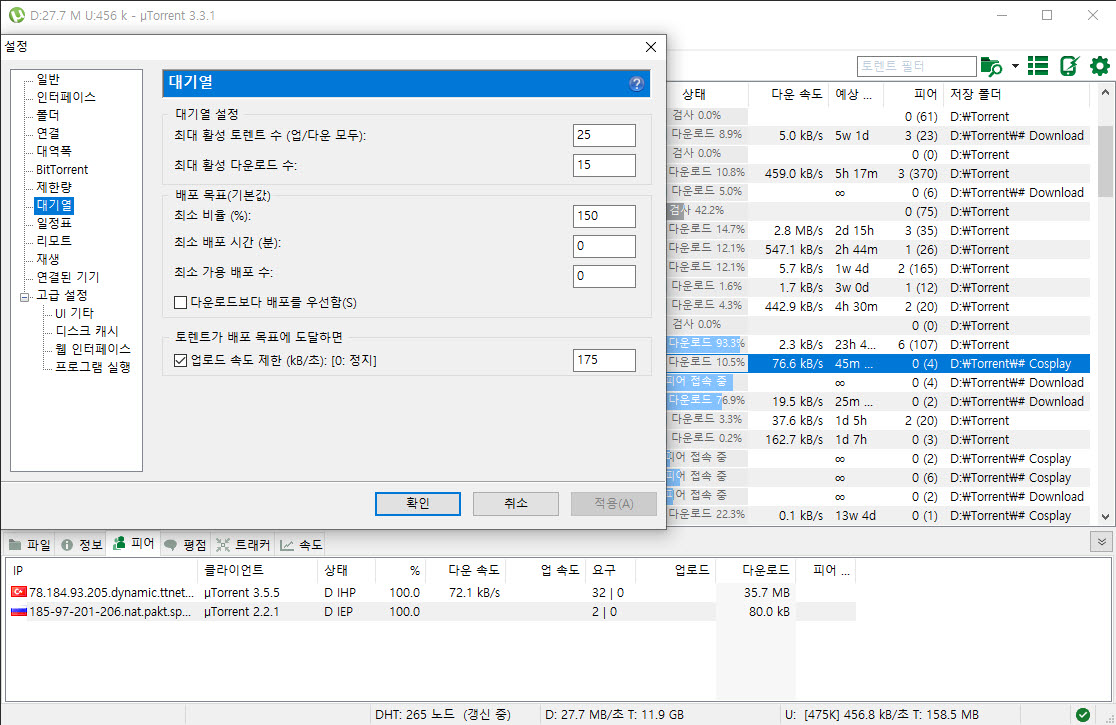
Task: Click the torrent filter search field
Action: coord(917,66)
